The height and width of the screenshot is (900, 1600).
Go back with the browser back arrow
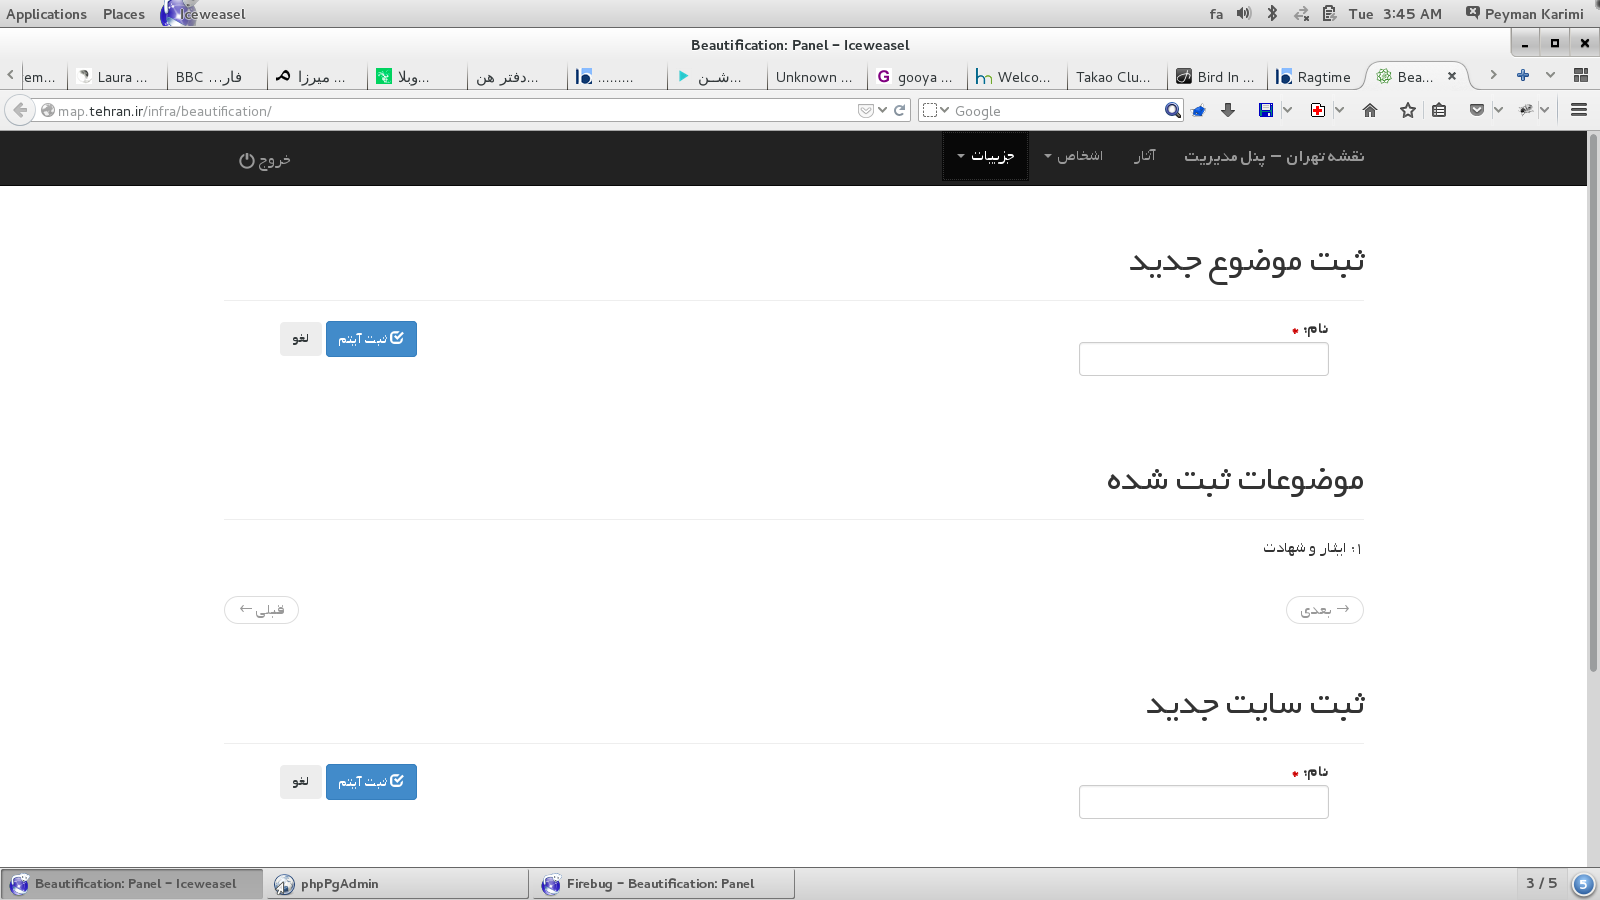click(20, 110)
